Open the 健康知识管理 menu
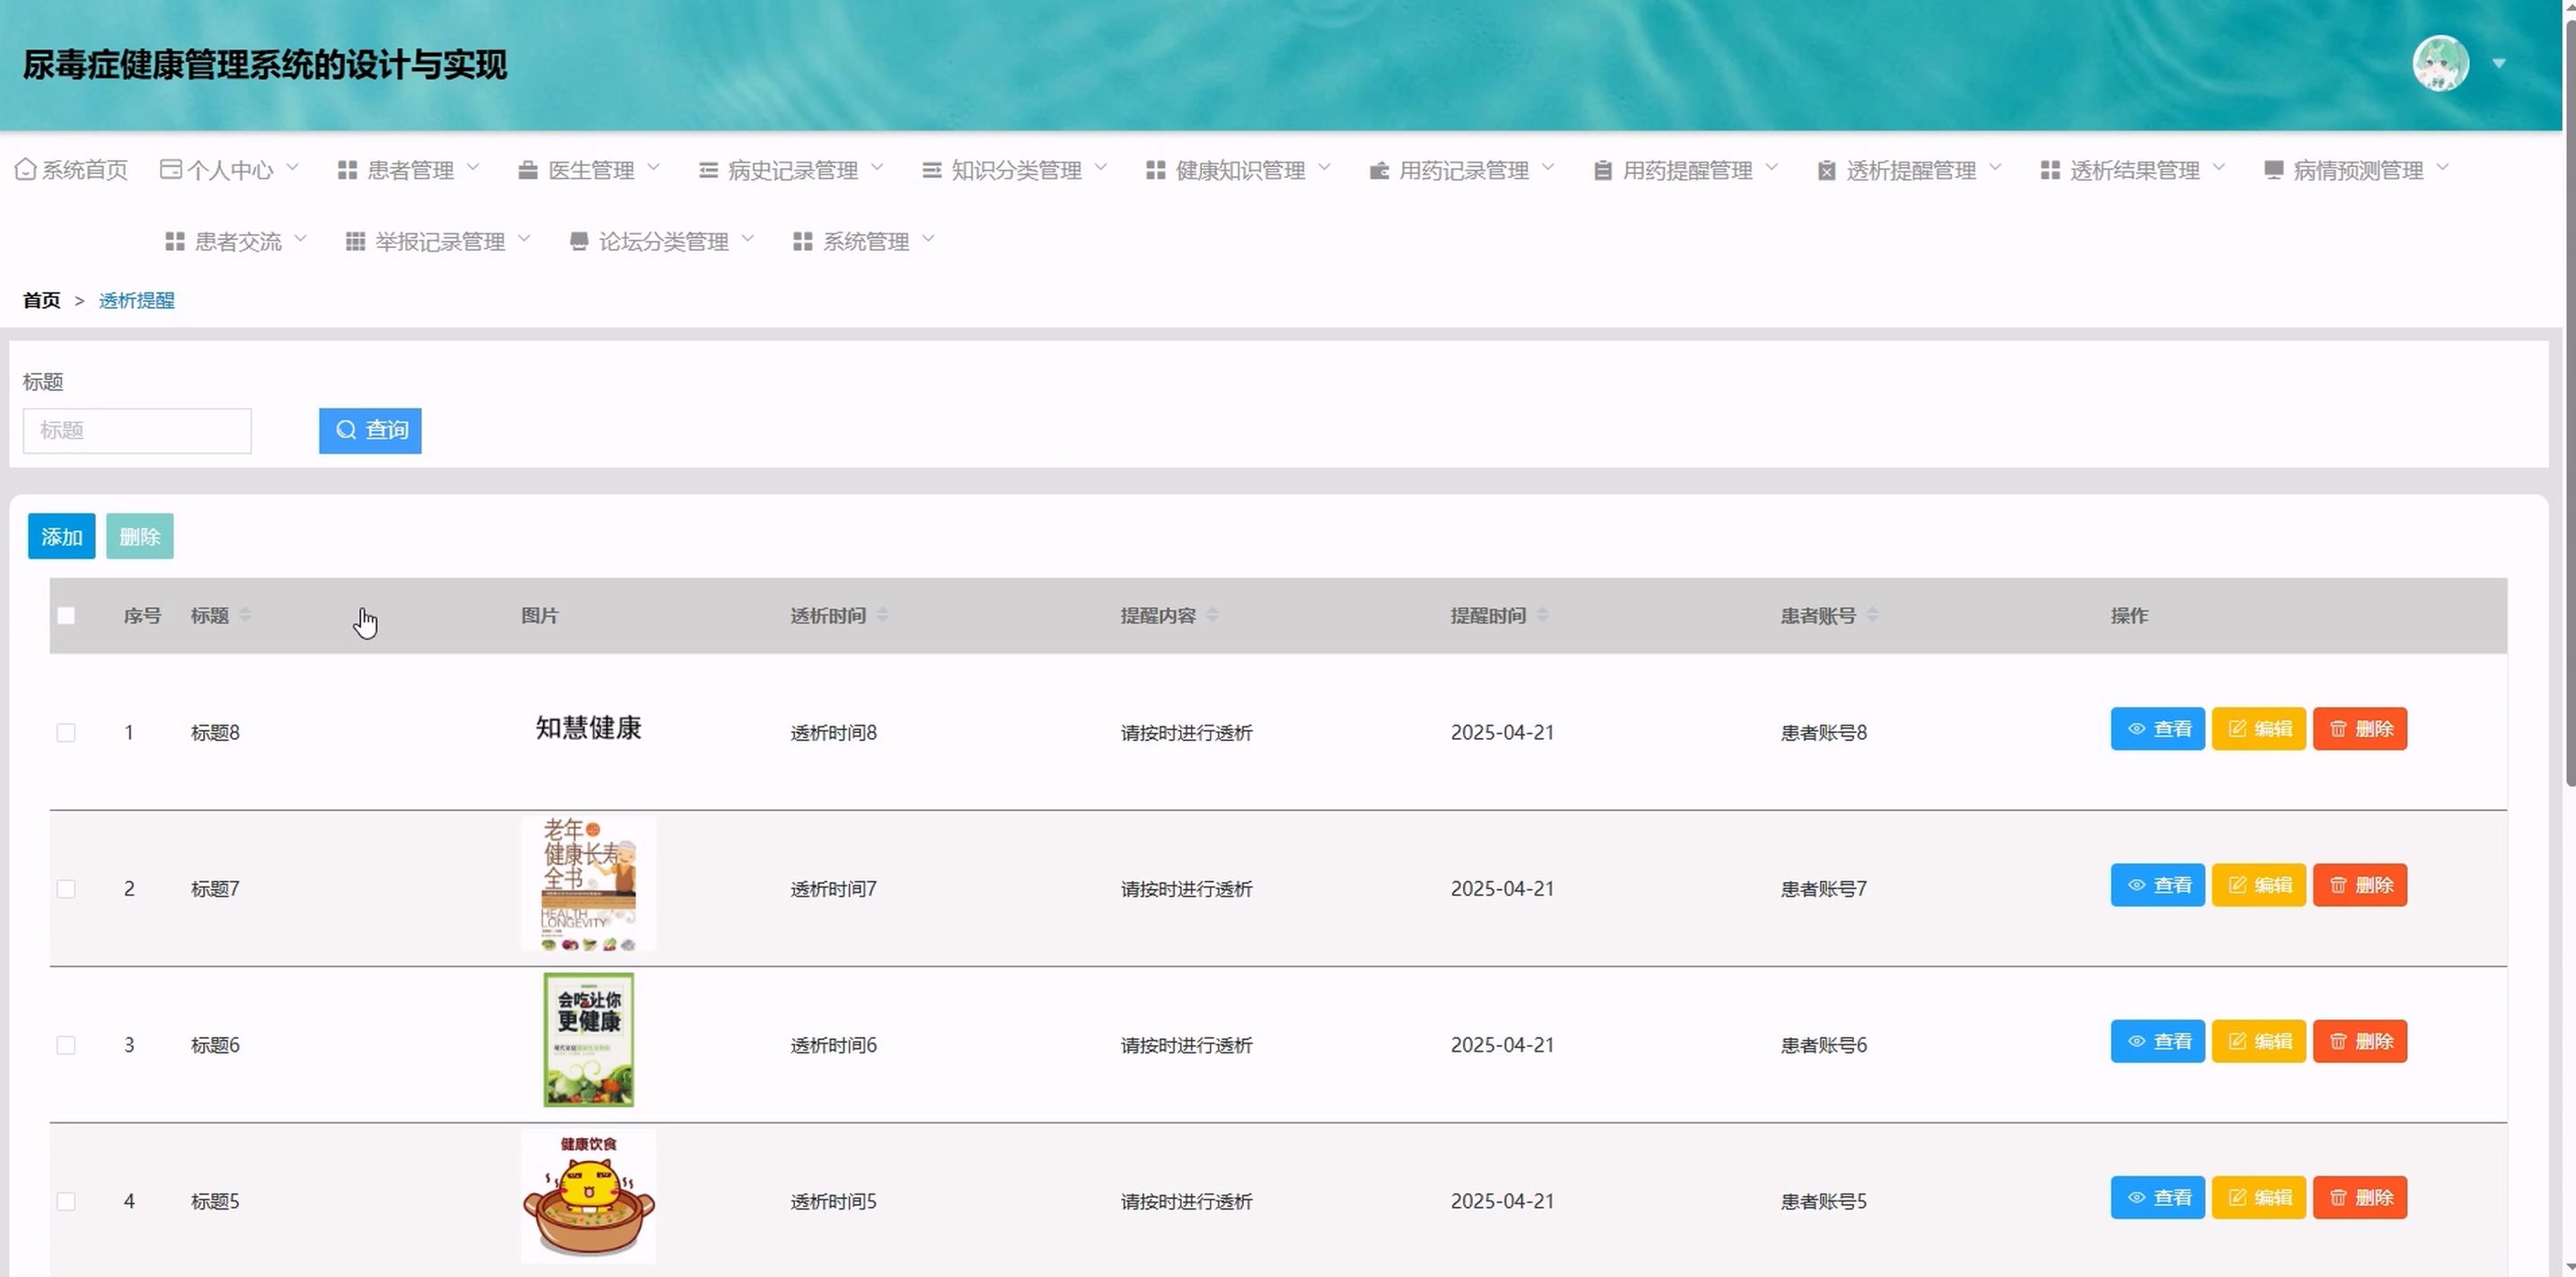The image size is (2576, 1277). pos(1239,170)
